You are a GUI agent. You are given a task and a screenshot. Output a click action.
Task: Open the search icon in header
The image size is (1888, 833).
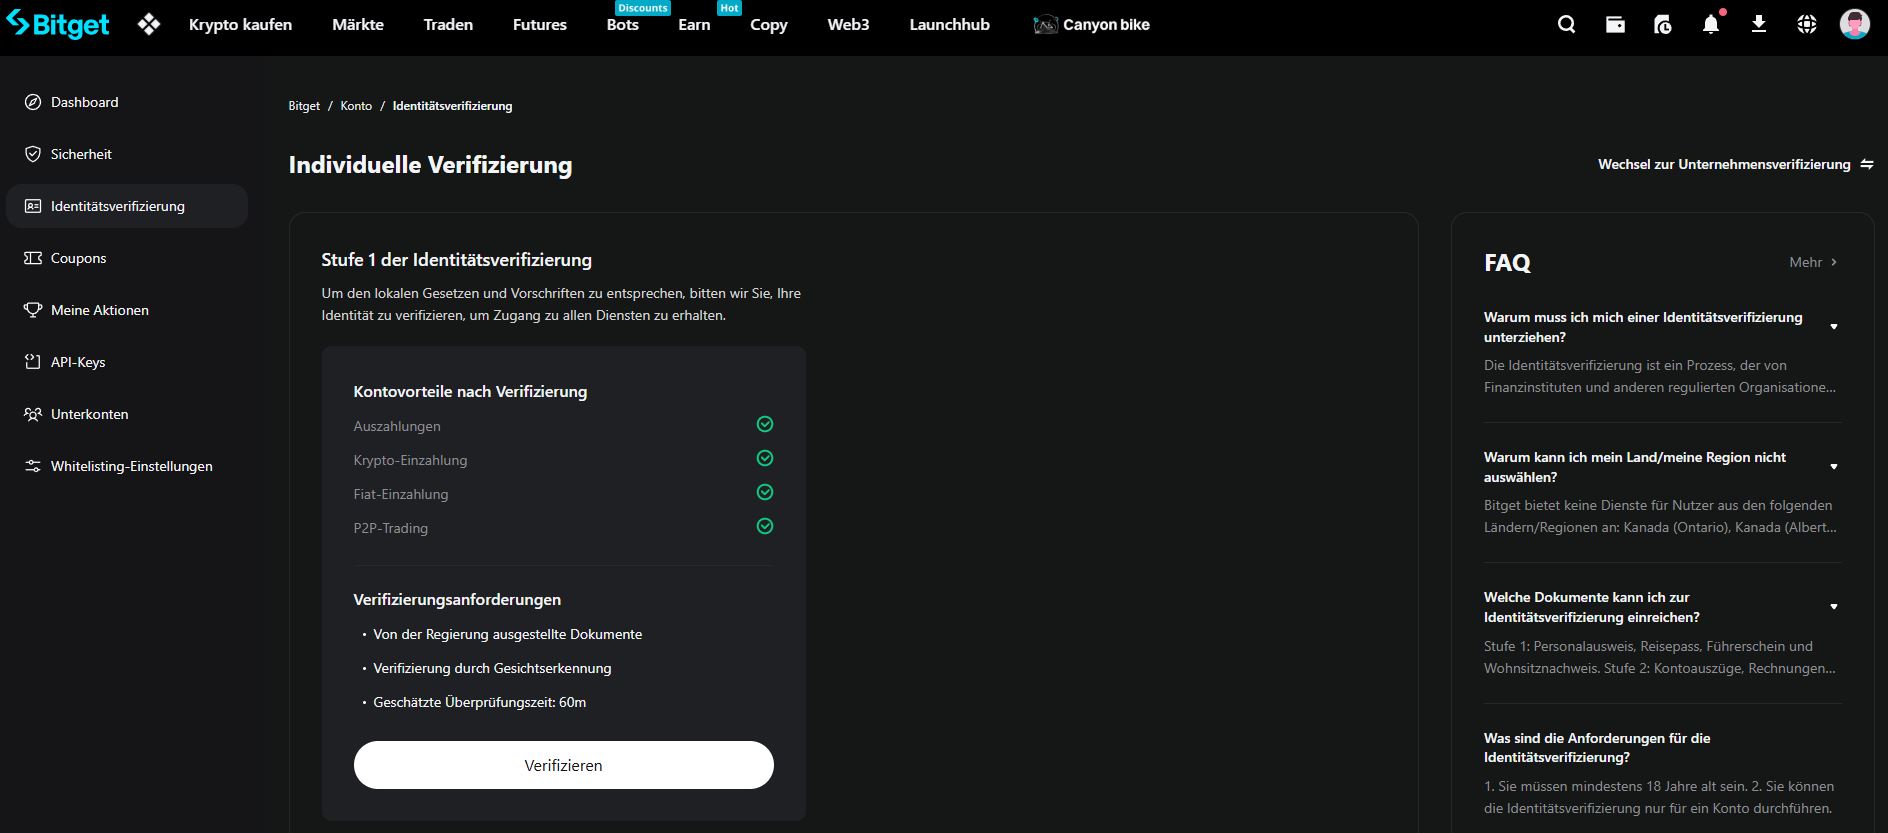pos(1566,25)
